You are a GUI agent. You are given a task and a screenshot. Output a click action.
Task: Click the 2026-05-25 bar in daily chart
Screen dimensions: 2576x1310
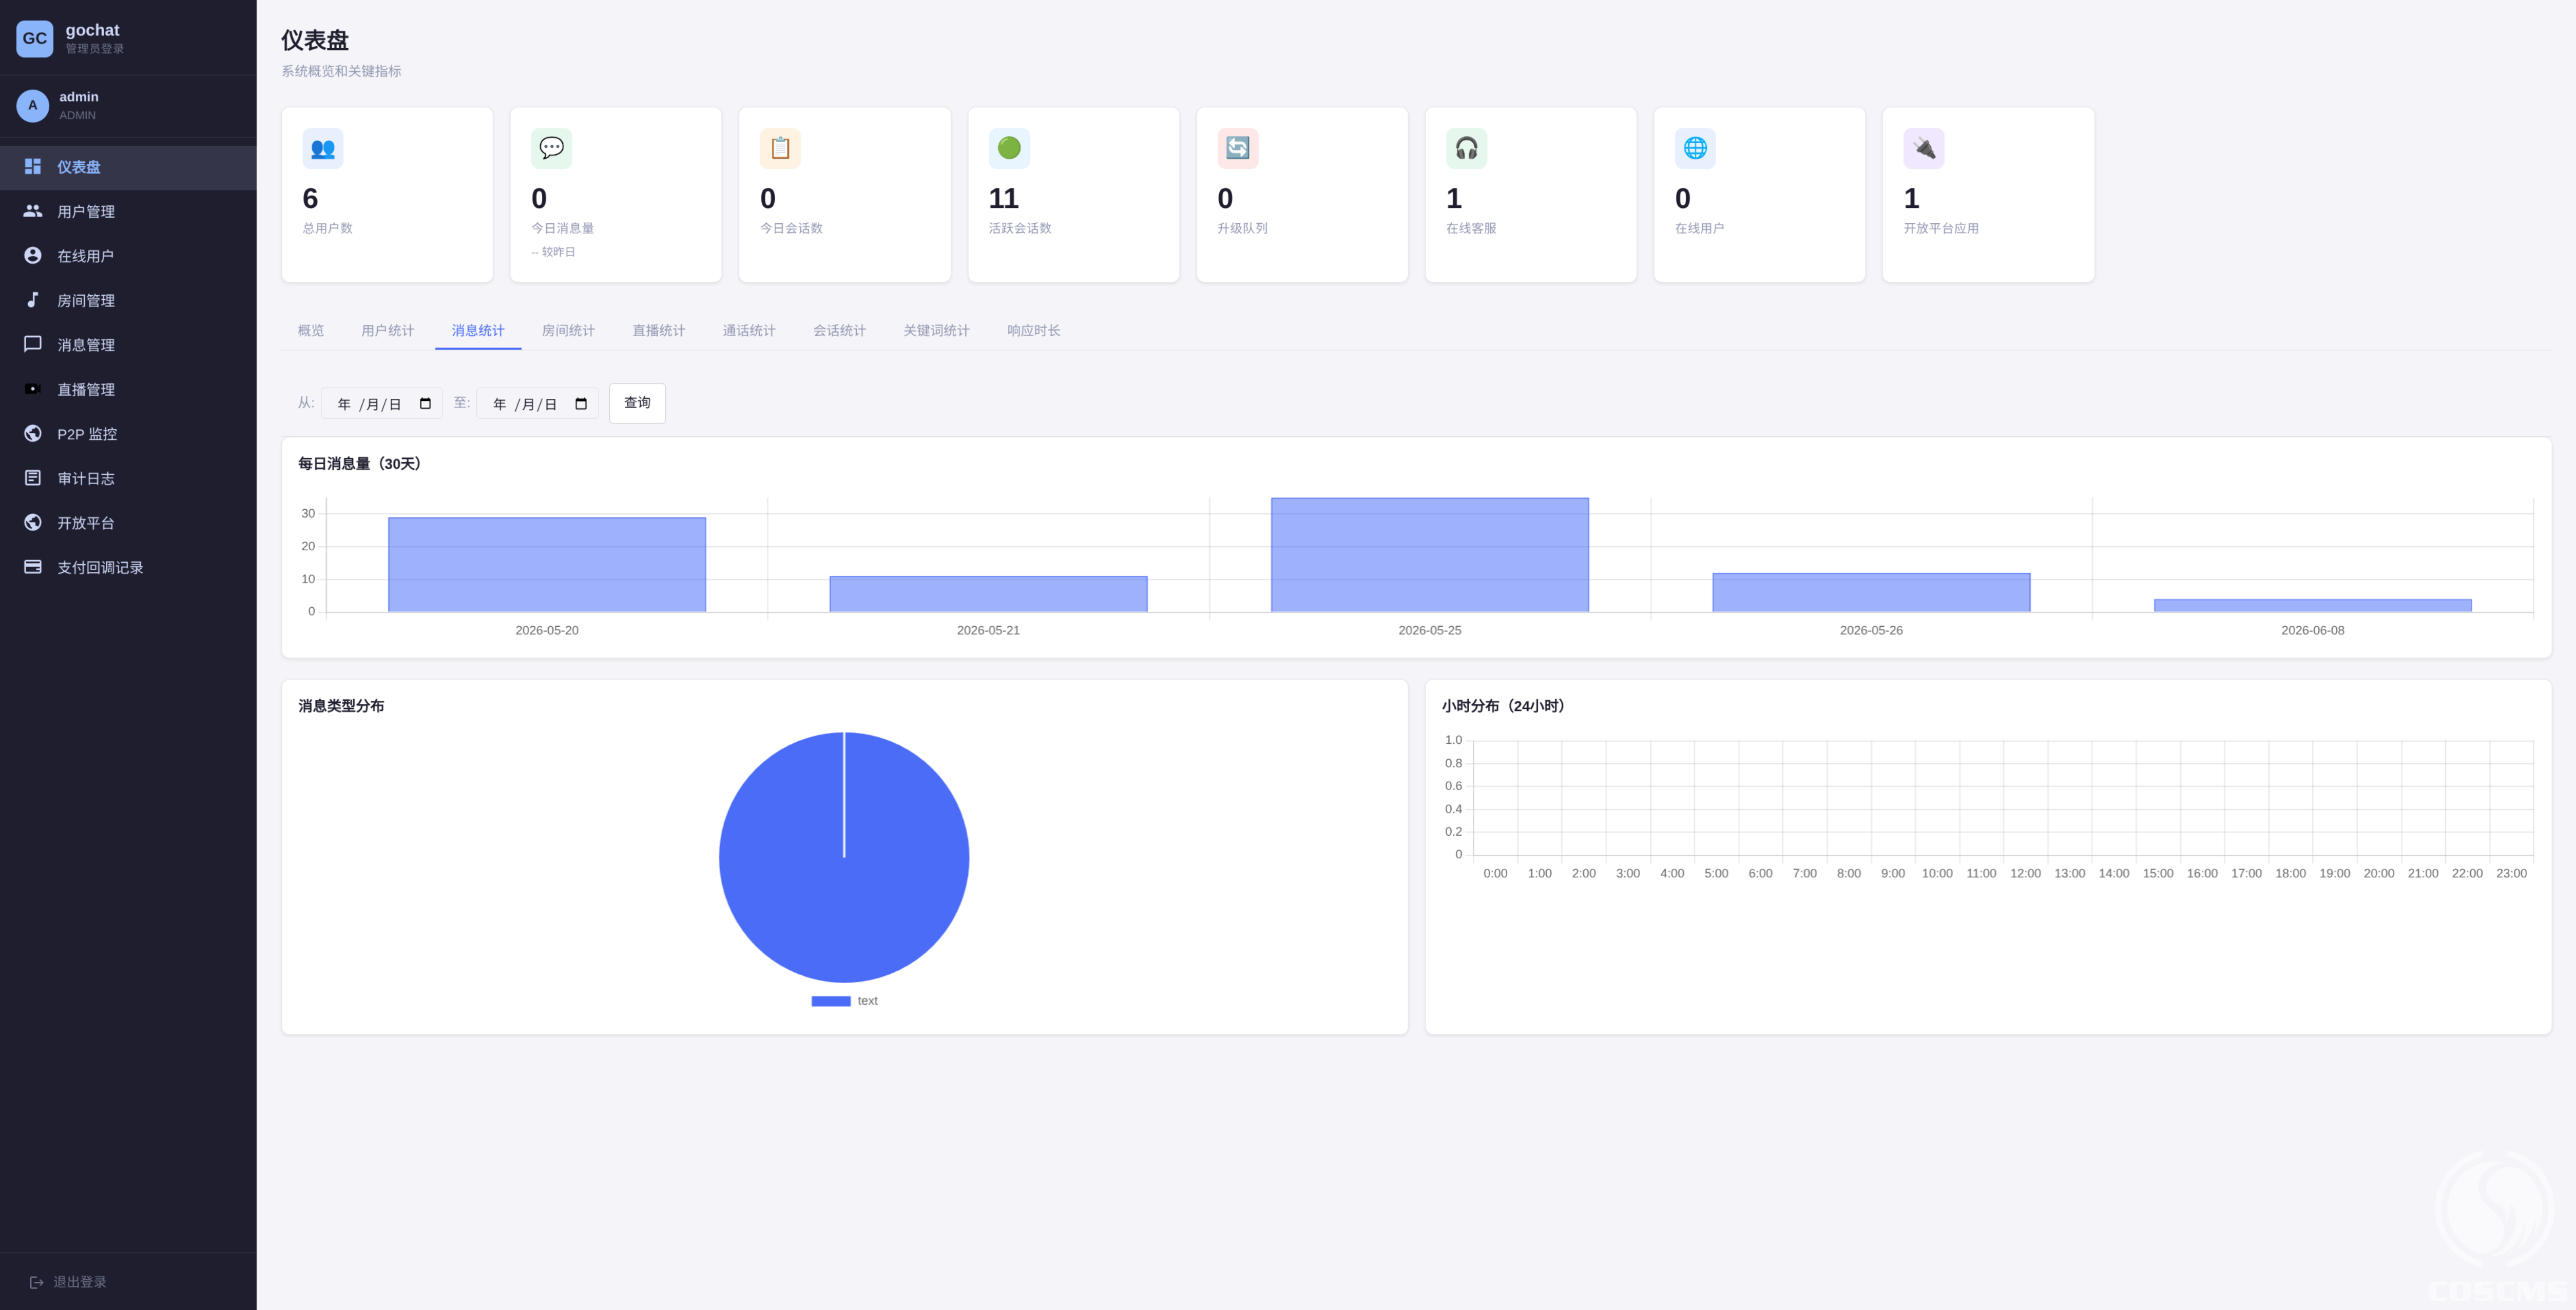click(1430, 555)
